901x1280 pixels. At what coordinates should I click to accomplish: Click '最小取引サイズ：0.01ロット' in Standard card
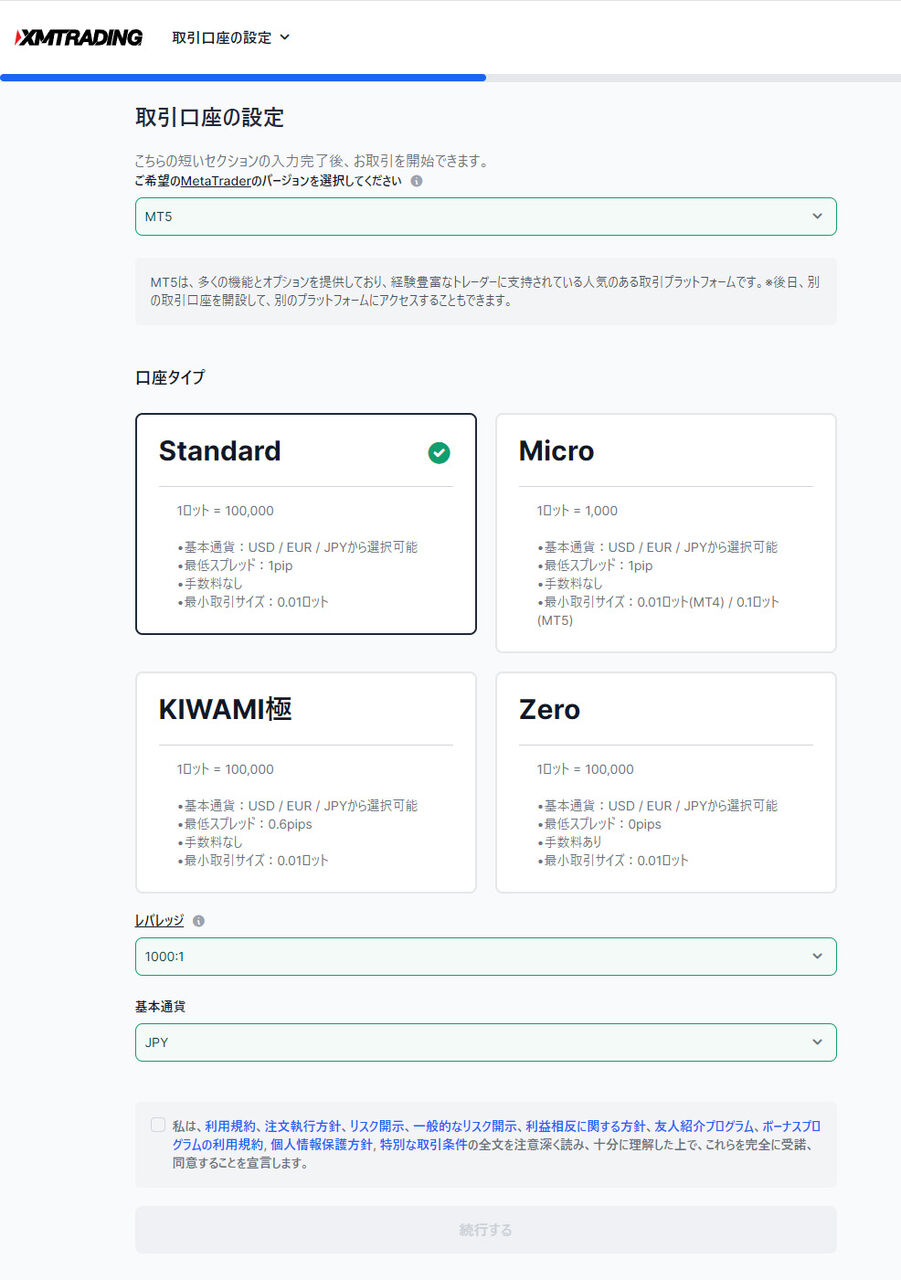(253, 602)
